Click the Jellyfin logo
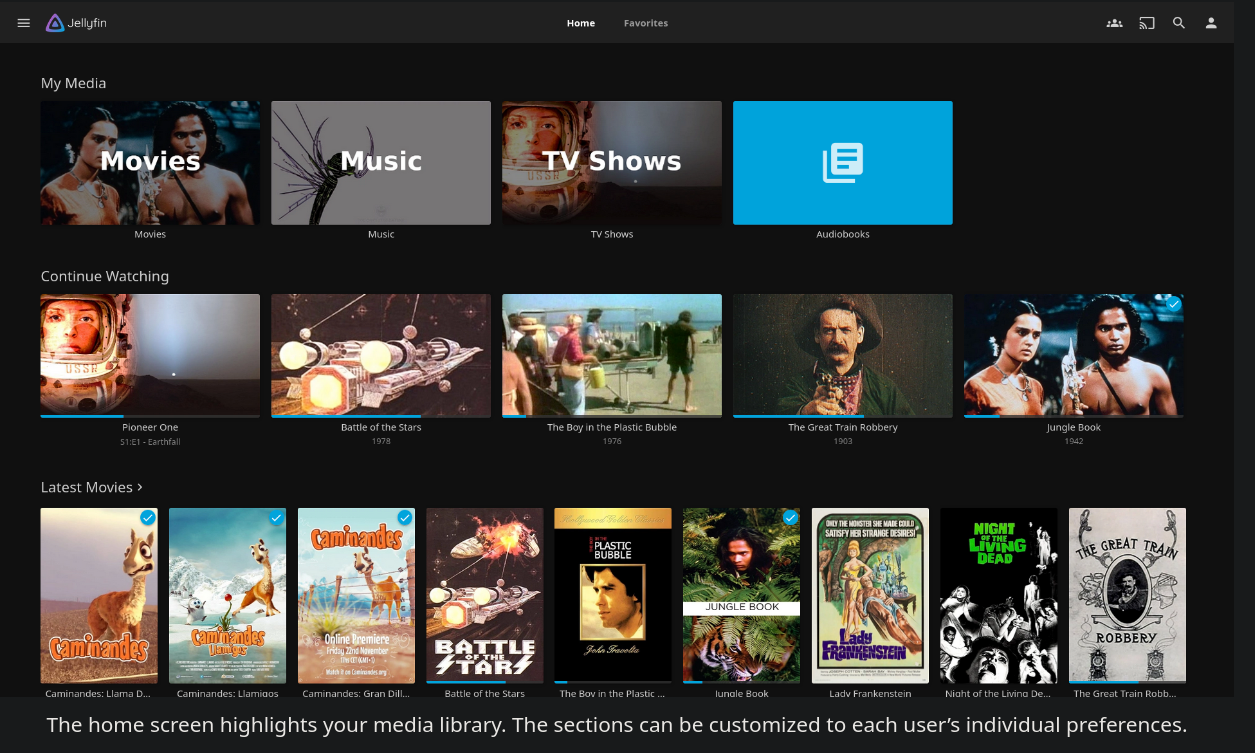1255x753 pixels. coord(76,23)
